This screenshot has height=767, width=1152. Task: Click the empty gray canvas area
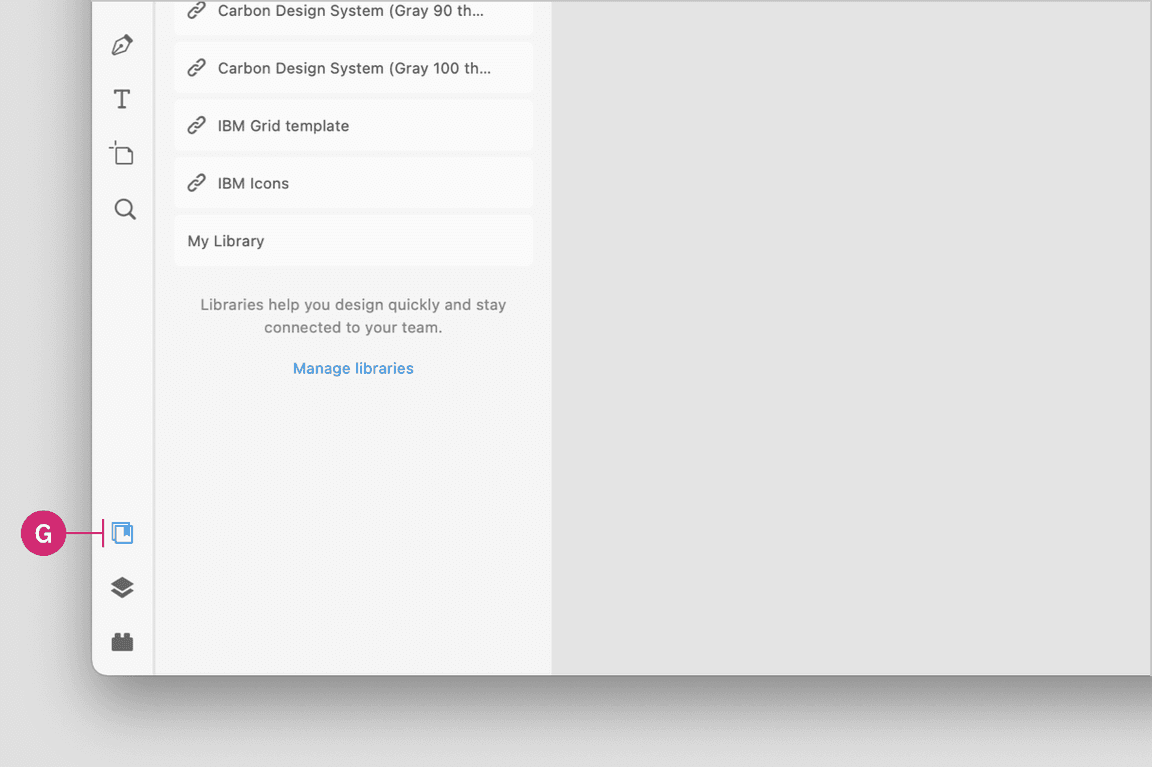point(850,340)
